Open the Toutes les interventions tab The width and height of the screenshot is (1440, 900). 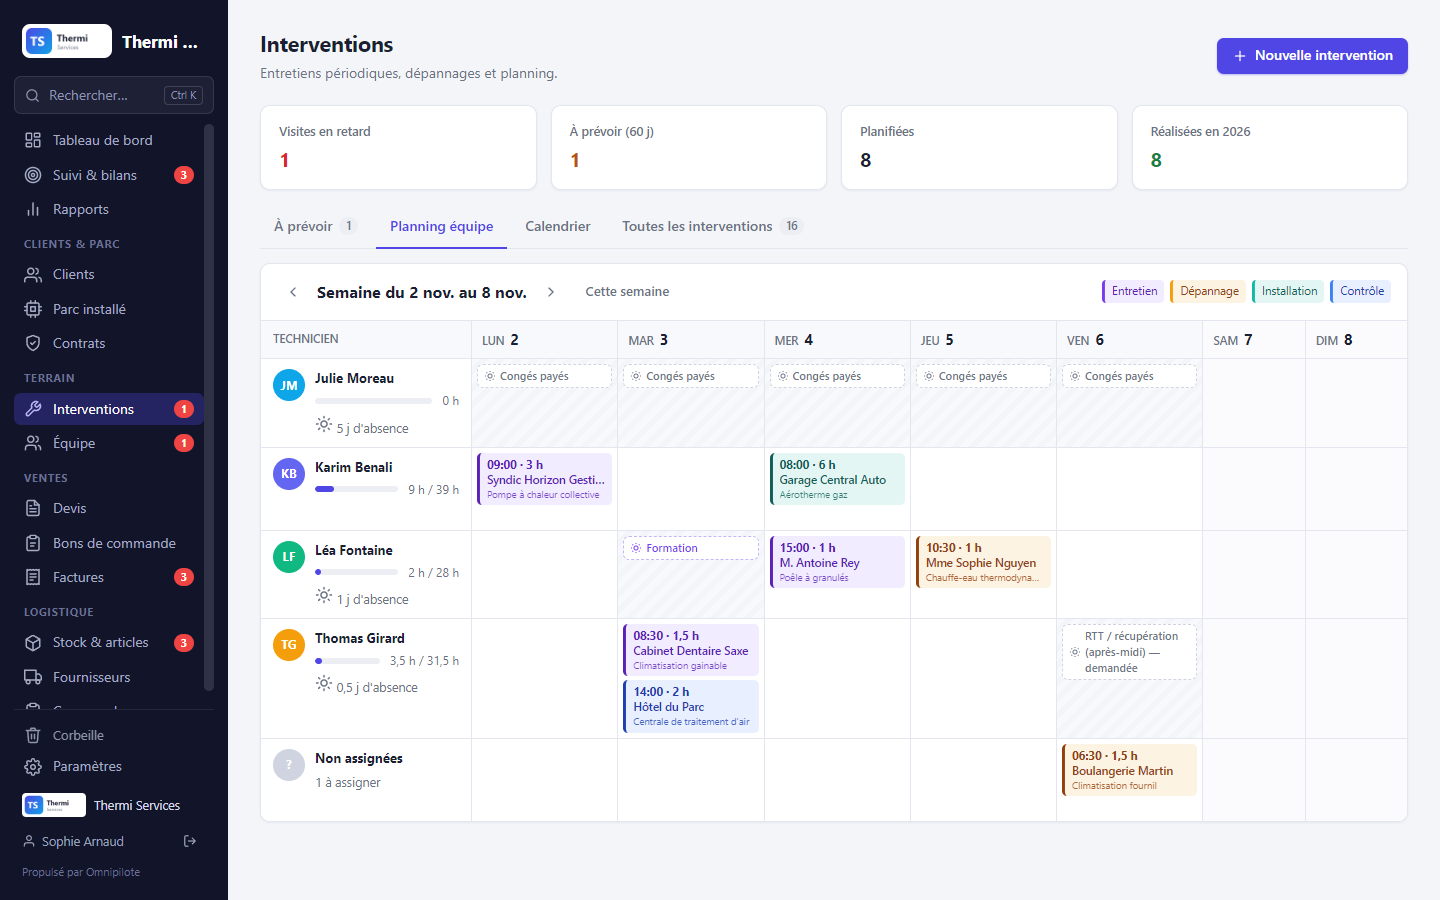(x=713, y=226)
